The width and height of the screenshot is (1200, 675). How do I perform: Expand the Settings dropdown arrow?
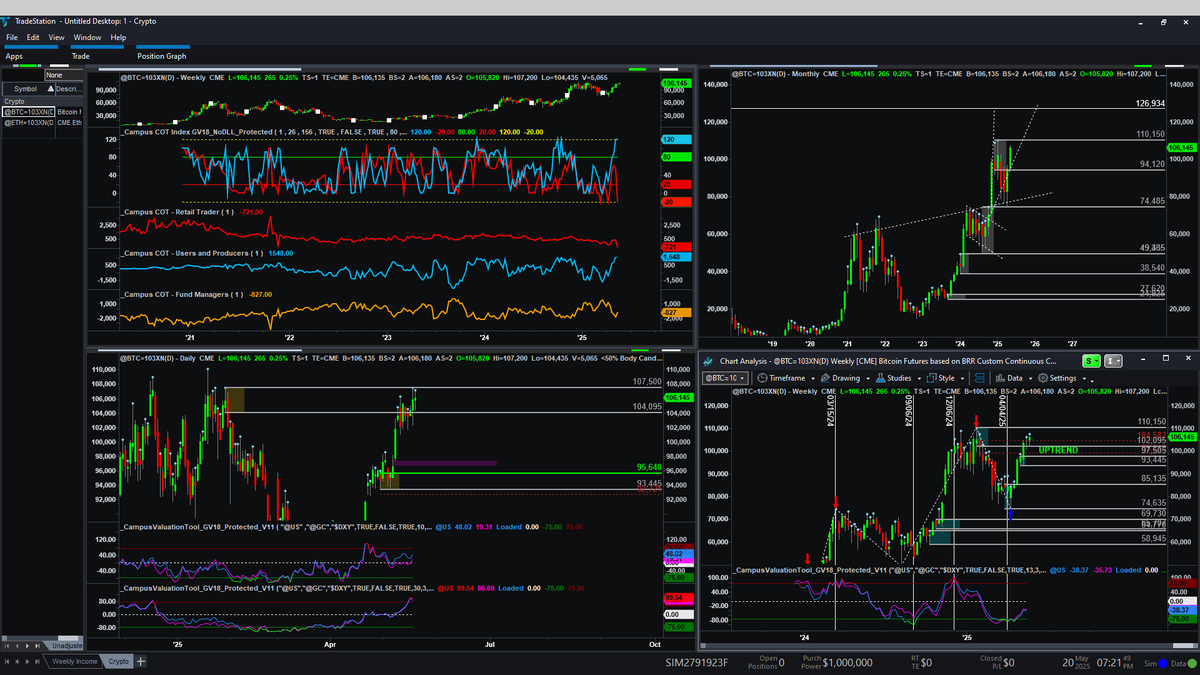pyautogui.click(x=1084, y=378)
